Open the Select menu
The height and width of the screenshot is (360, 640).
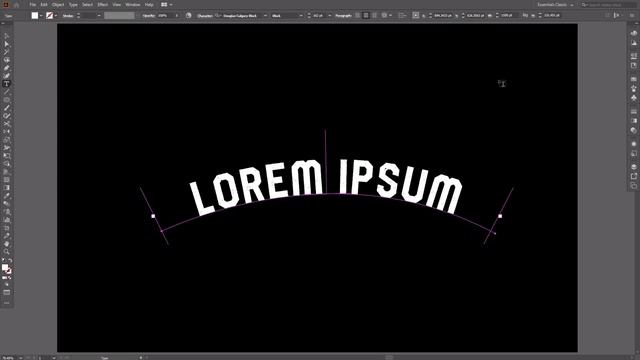pyautogui.click(x=87, y=4)
